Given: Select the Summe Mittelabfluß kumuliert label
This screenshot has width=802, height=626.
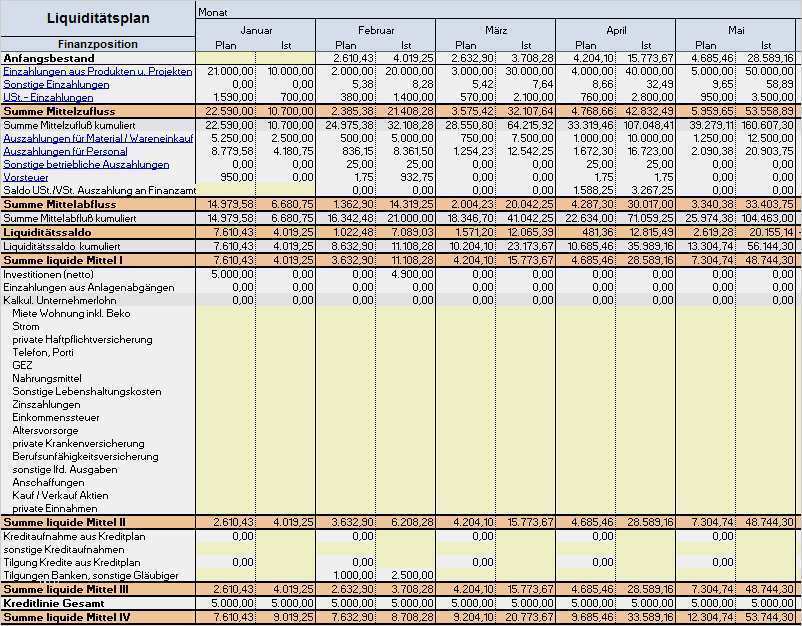Looking at the screenshot, I should click(x=70, y=218).
